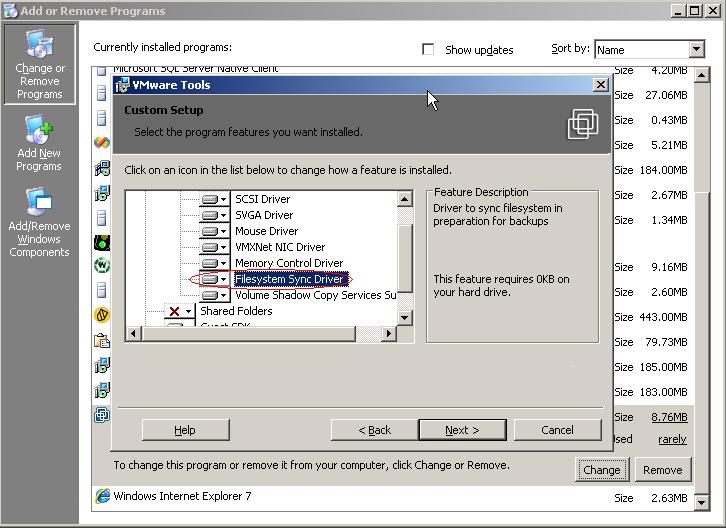Select the Memory Control Driver item
The width and height of the screenshot is (726, 528).
tap(289, 263)
